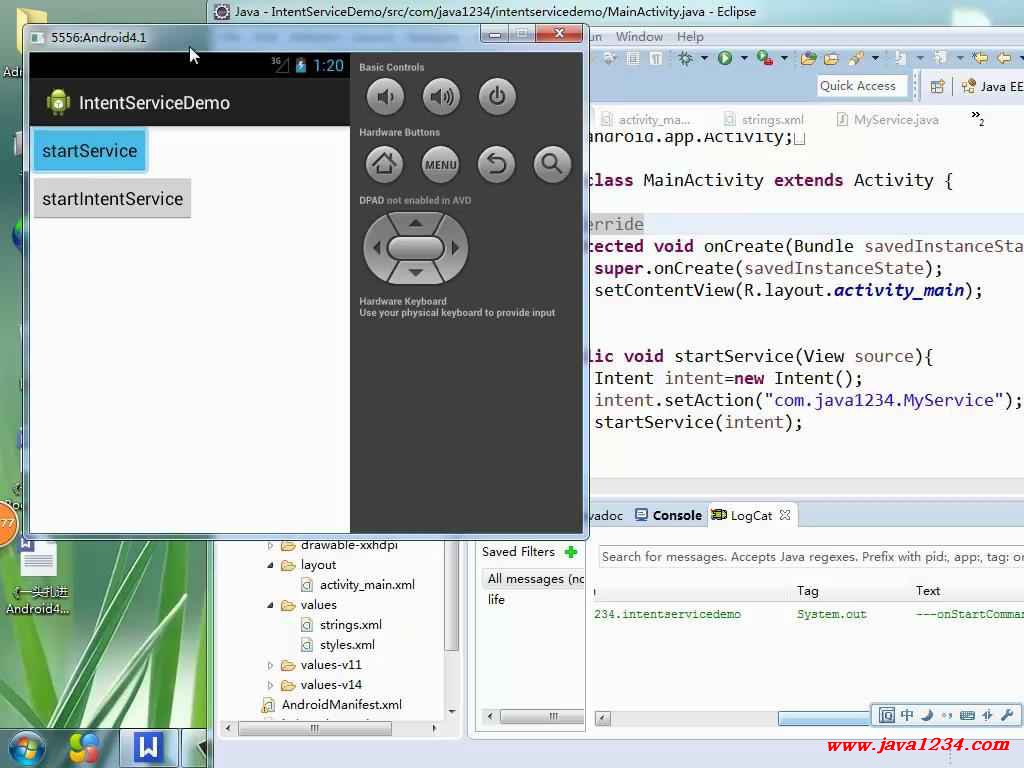The width and height of the screenshot is (1024, 768).
Task: Tap the emulator MENU hardware button
Action: [441, 164]
